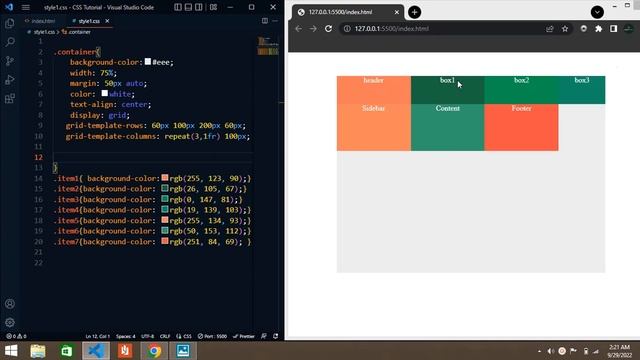Click Spaces: 4 indentation setting

coord(125,336)
